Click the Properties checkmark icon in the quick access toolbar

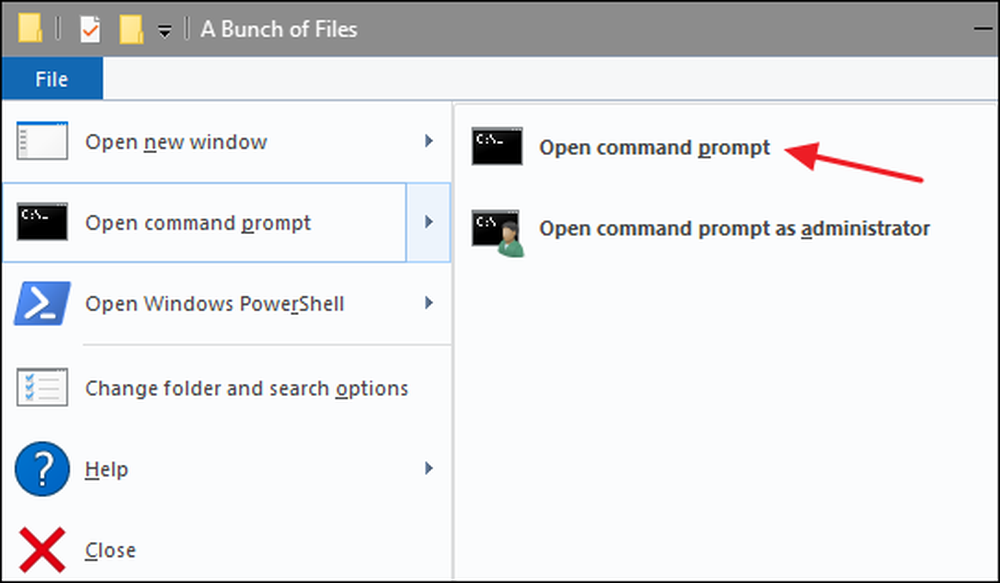pyautogui.click(x=90, y=29)
